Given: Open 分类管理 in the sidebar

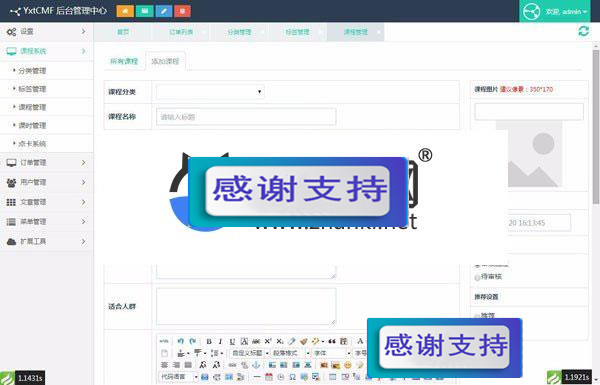Looking at the screenshot, I should pyautogui.click(x=32, y=71).
